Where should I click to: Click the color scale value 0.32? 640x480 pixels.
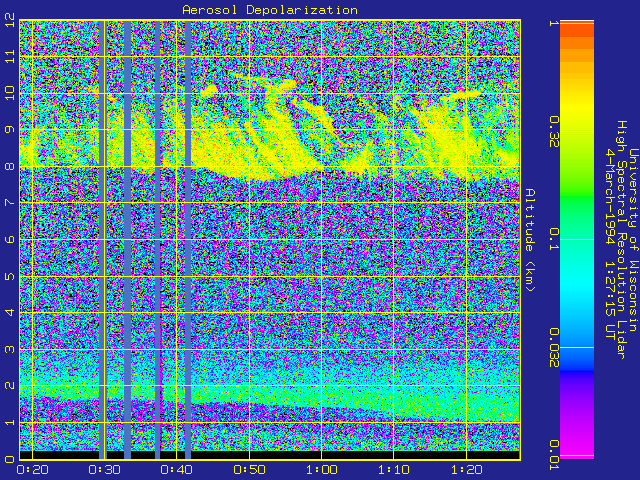(554, 131)
